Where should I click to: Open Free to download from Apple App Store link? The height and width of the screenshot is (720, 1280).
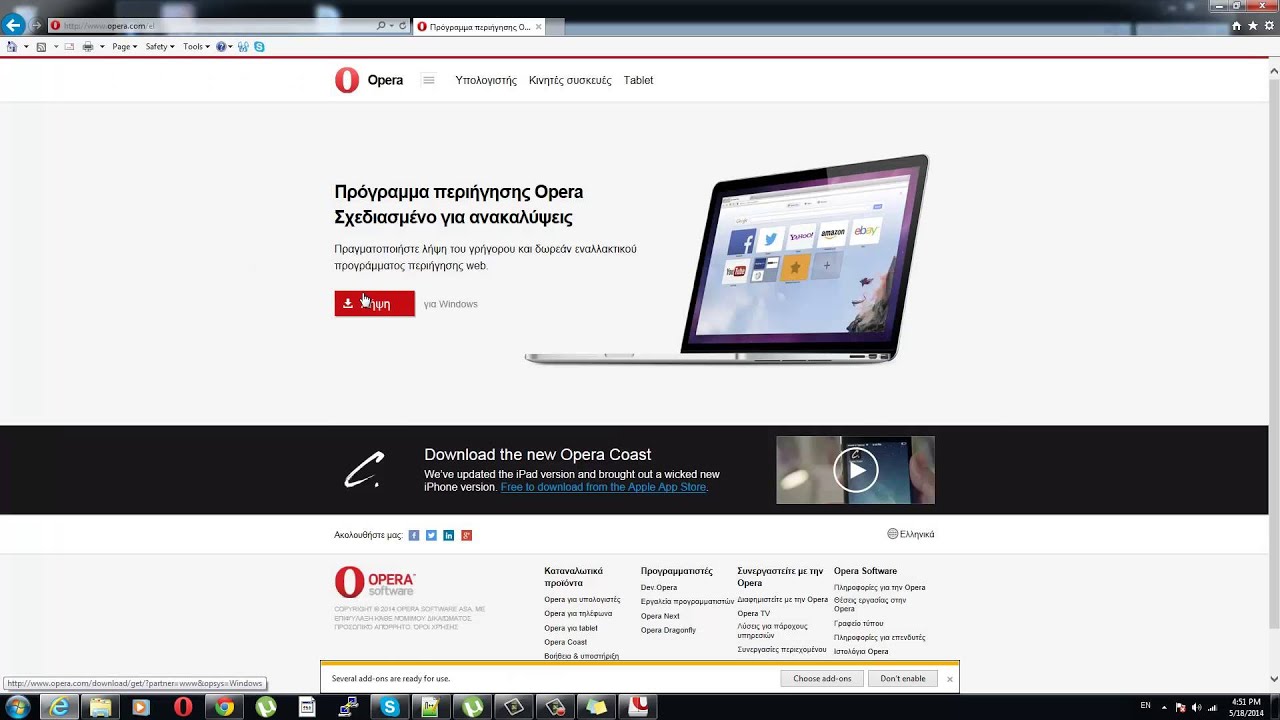604,487
